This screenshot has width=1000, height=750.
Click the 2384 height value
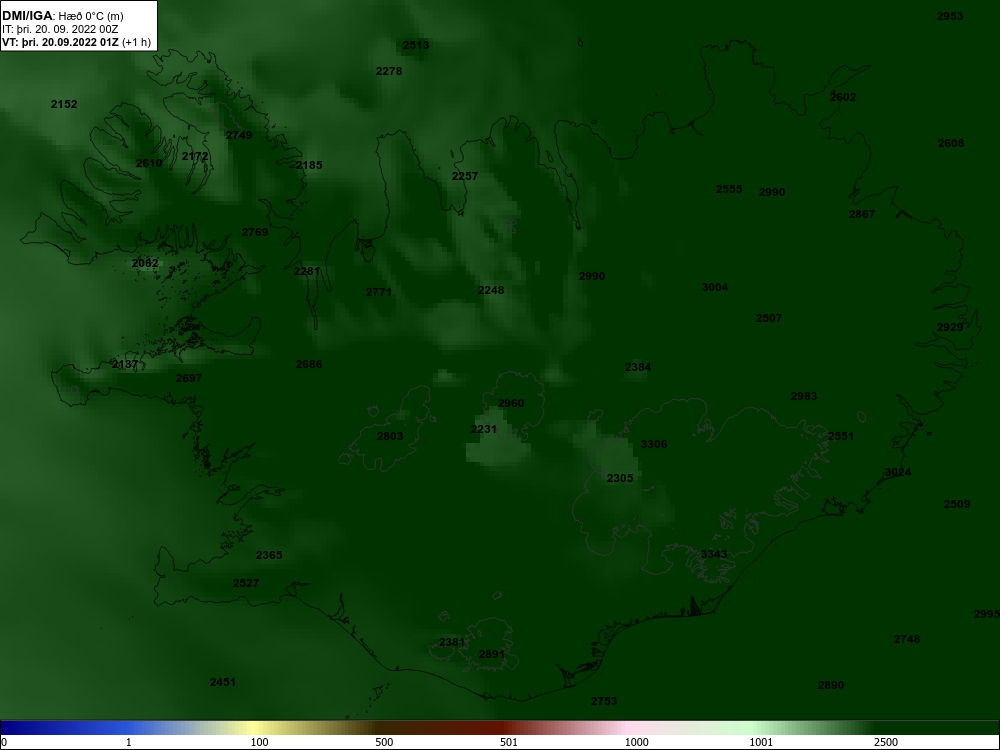[x=638, y=367]
